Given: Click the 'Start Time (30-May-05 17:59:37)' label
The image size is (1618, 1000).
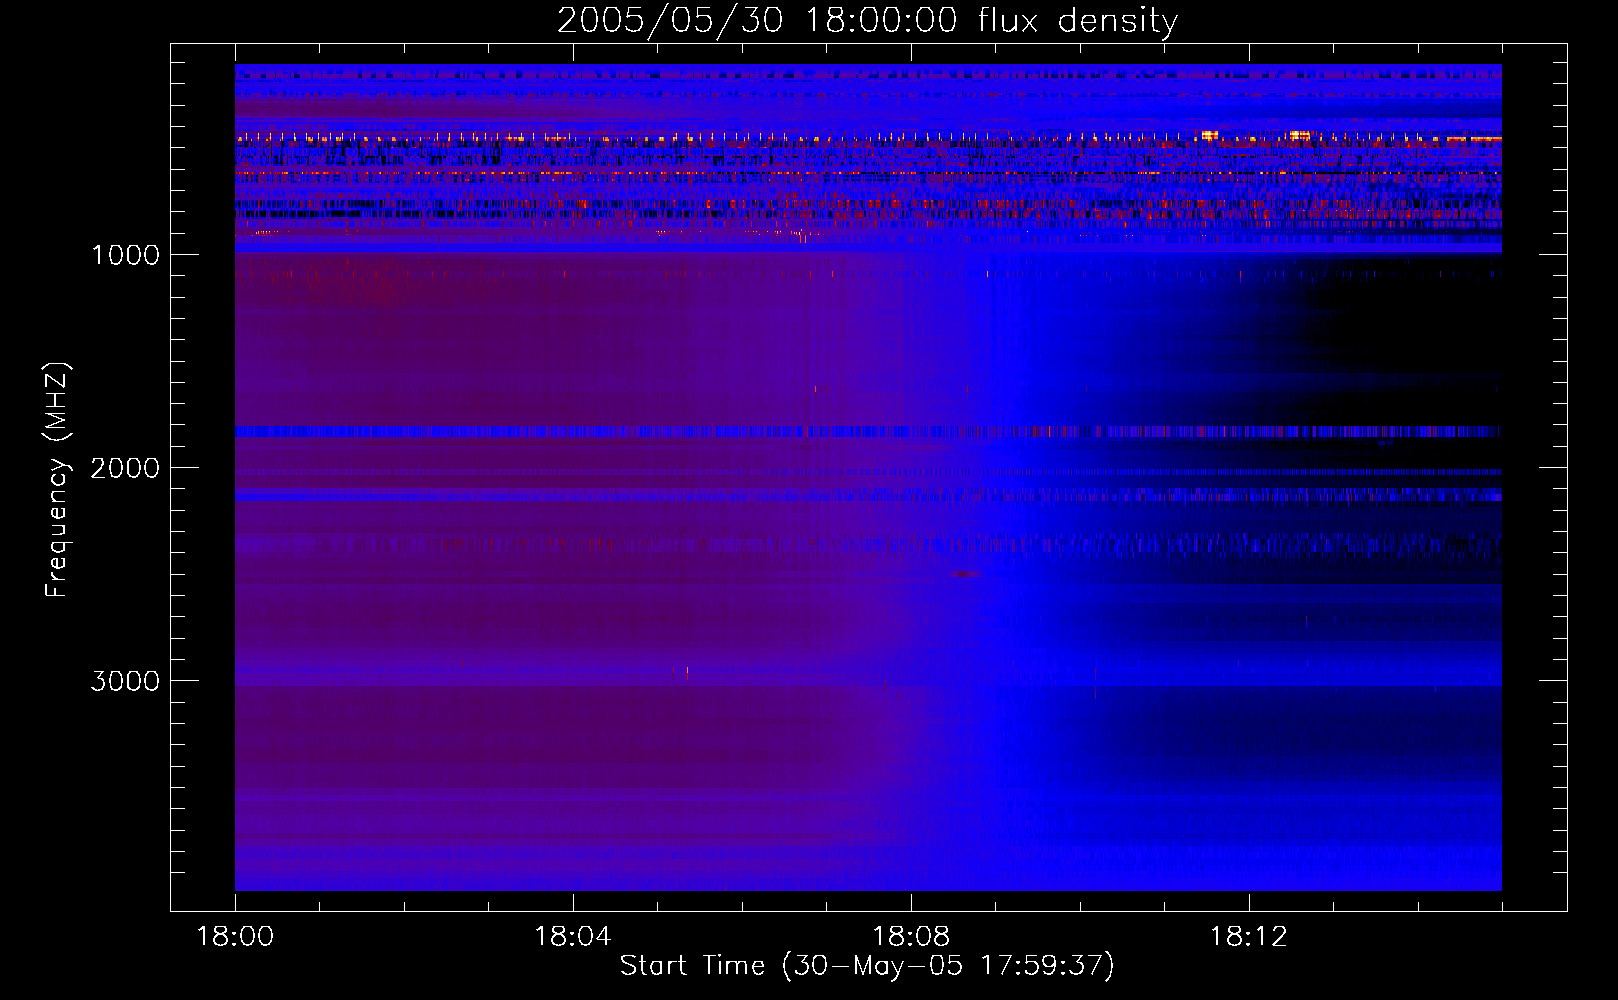Looking at the screenshot, I should (867, 965).
